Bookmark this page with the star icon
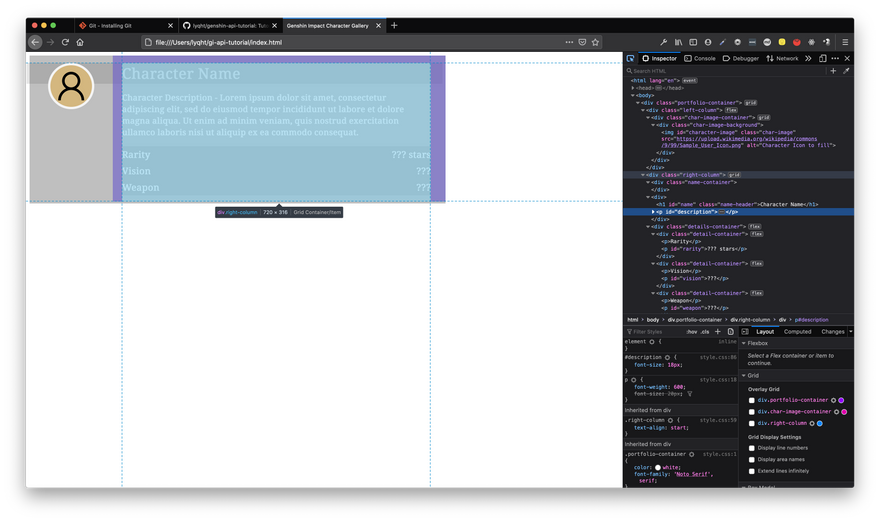Image resolution: width=880 pixels, height=522 pixels. (x=595, y=43)
